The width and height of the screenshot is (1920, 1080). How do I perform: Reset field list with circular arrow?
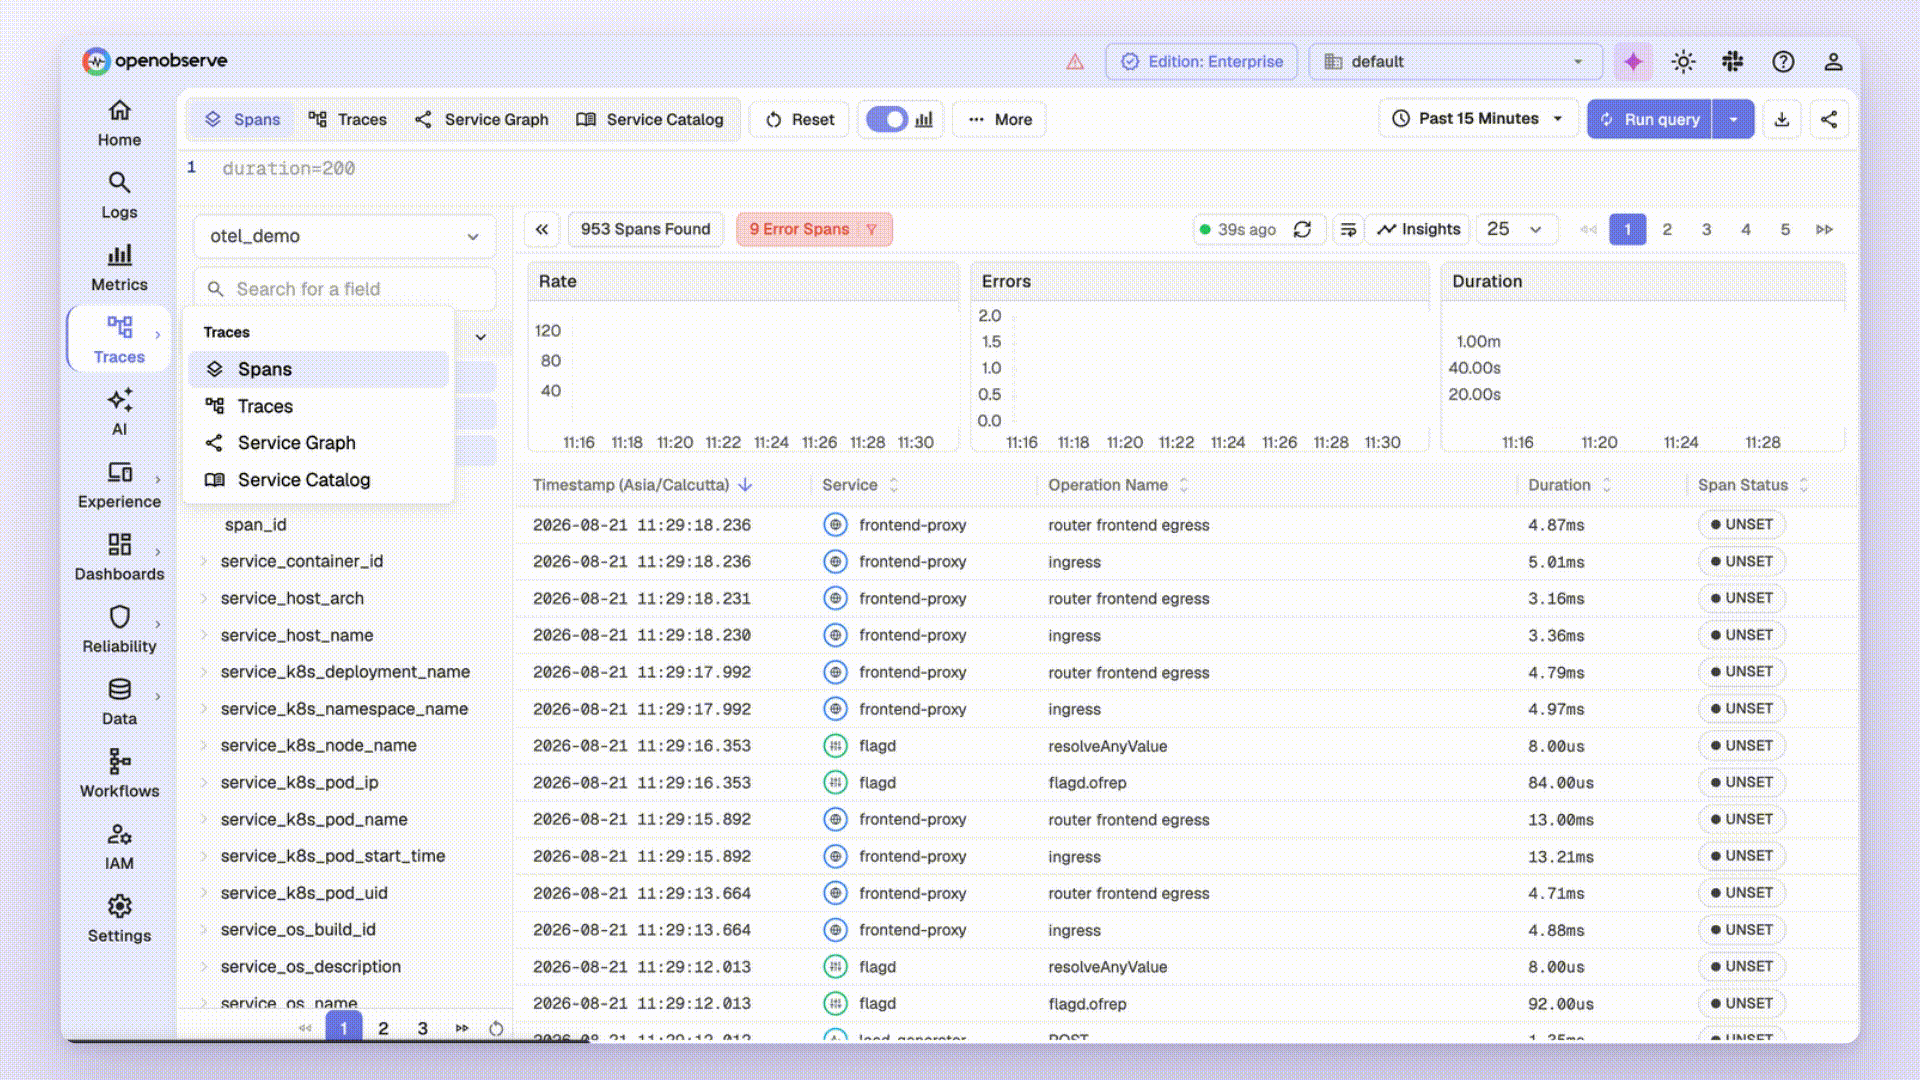tap(496, 1028)
